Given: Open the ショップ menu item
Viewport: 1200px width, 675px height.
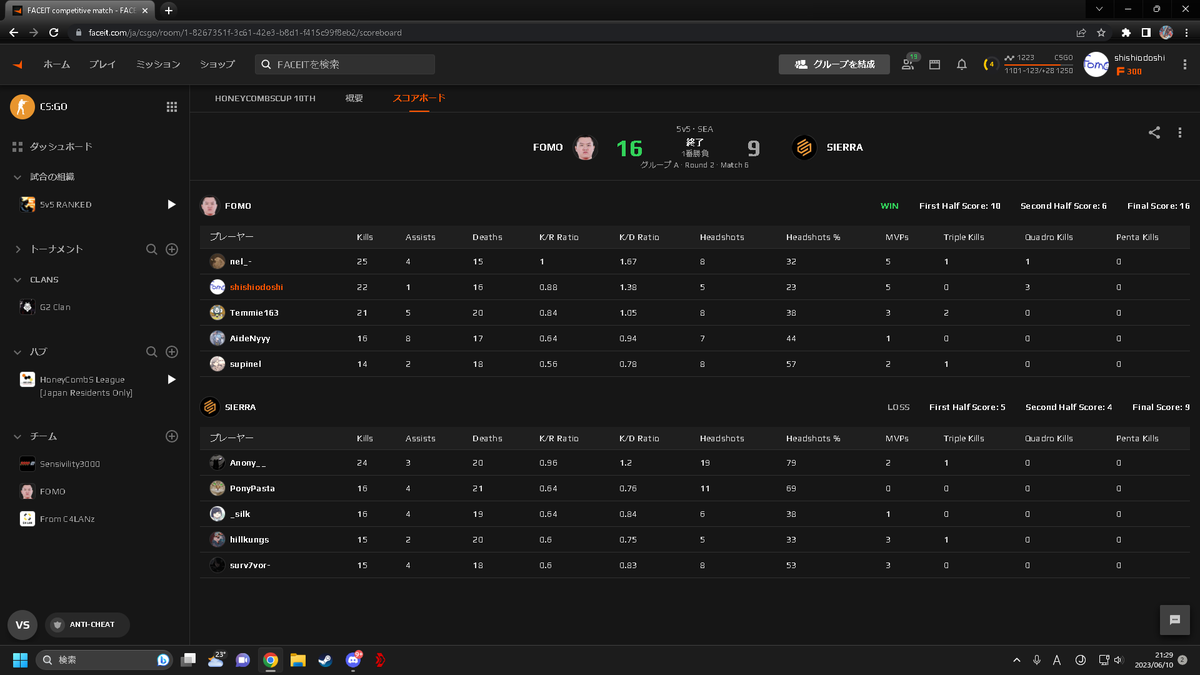Looking at the screenshot, I should (217, 64).
